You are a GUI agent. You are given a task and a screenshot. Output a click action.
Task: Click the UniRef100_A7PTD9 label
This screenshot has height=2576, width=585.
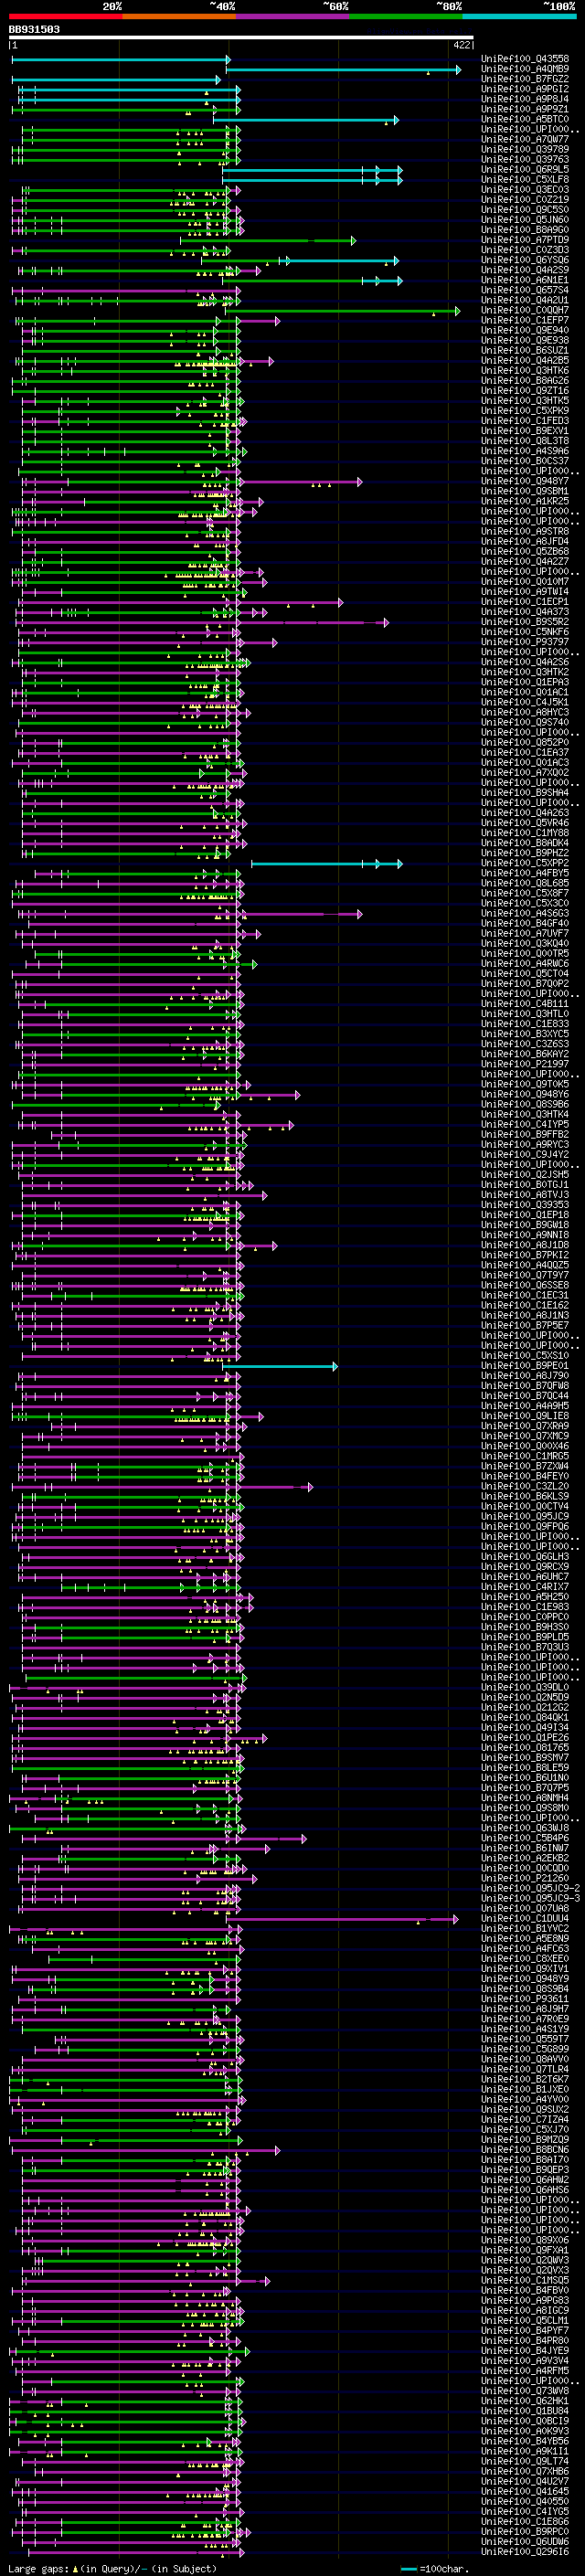point(525,240)
